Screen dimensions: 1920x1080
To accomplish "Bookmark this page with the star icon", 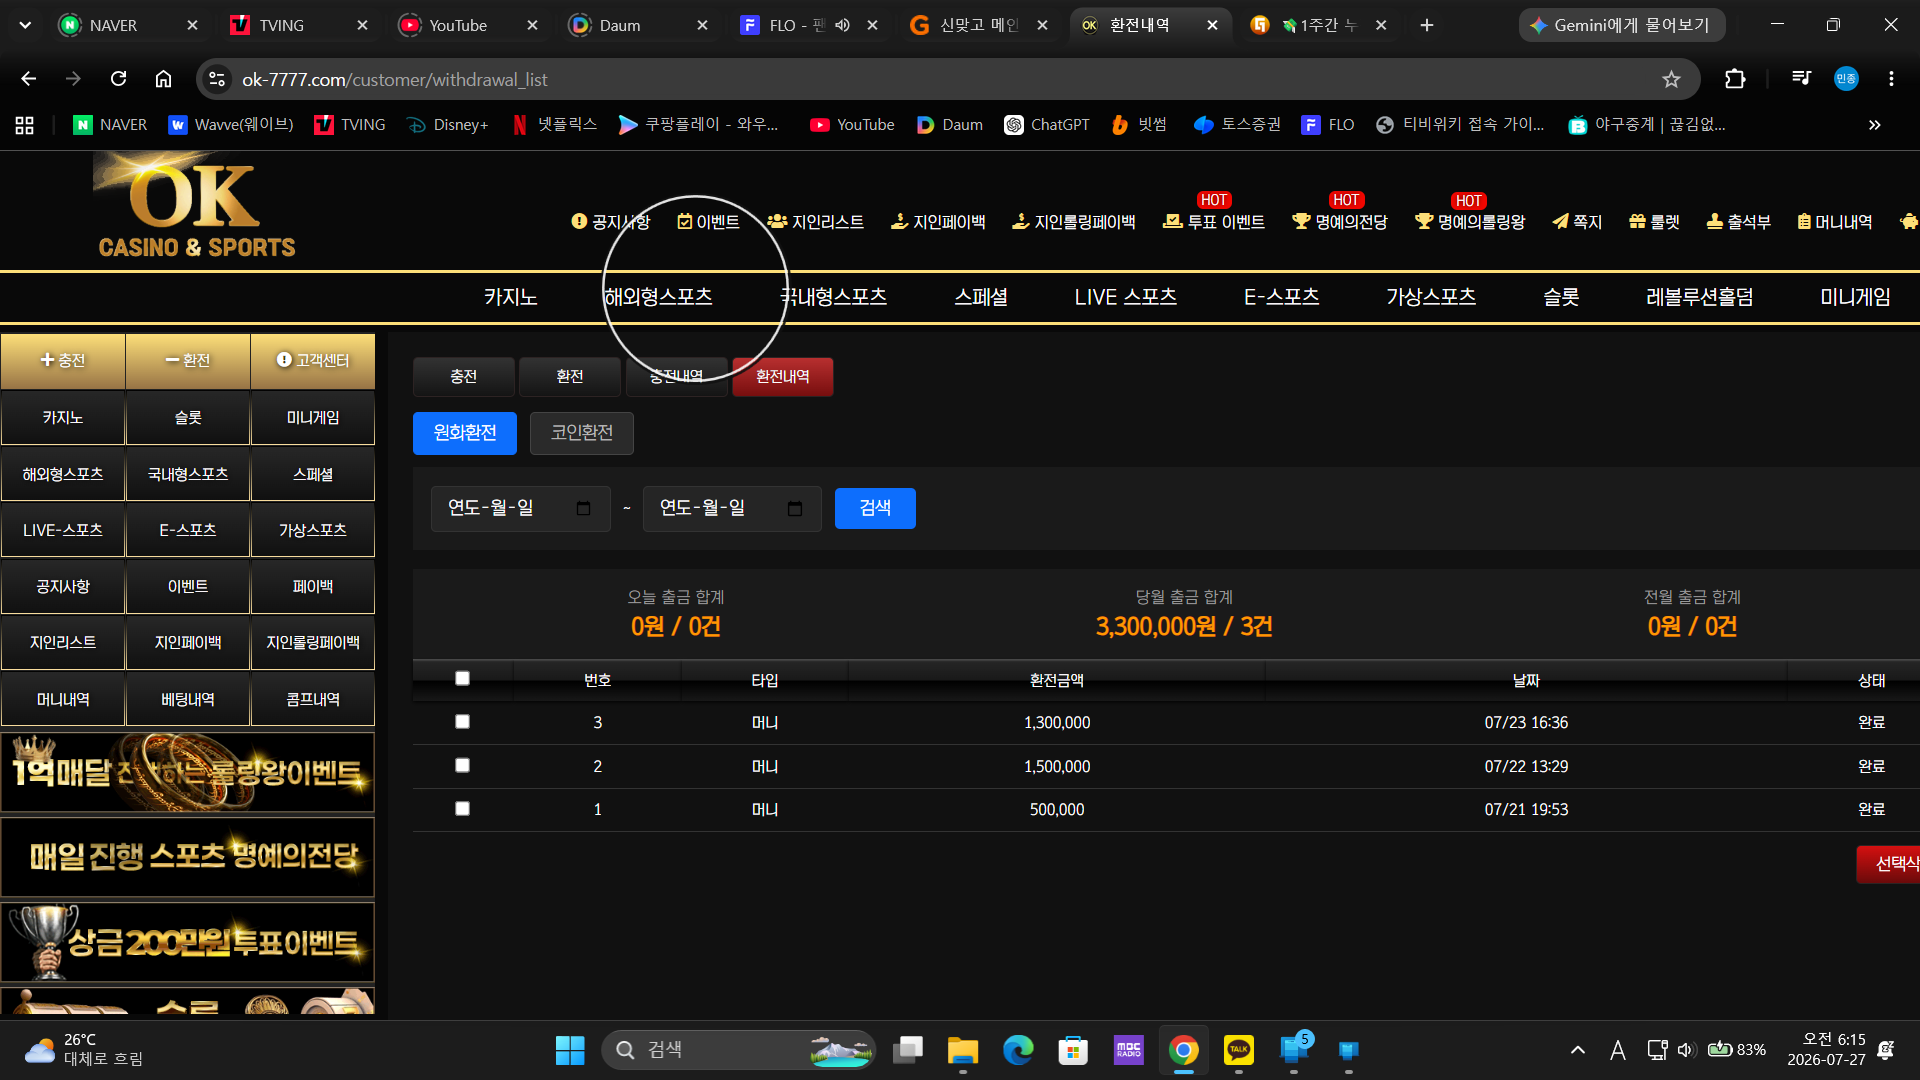I will point(1671,79).
